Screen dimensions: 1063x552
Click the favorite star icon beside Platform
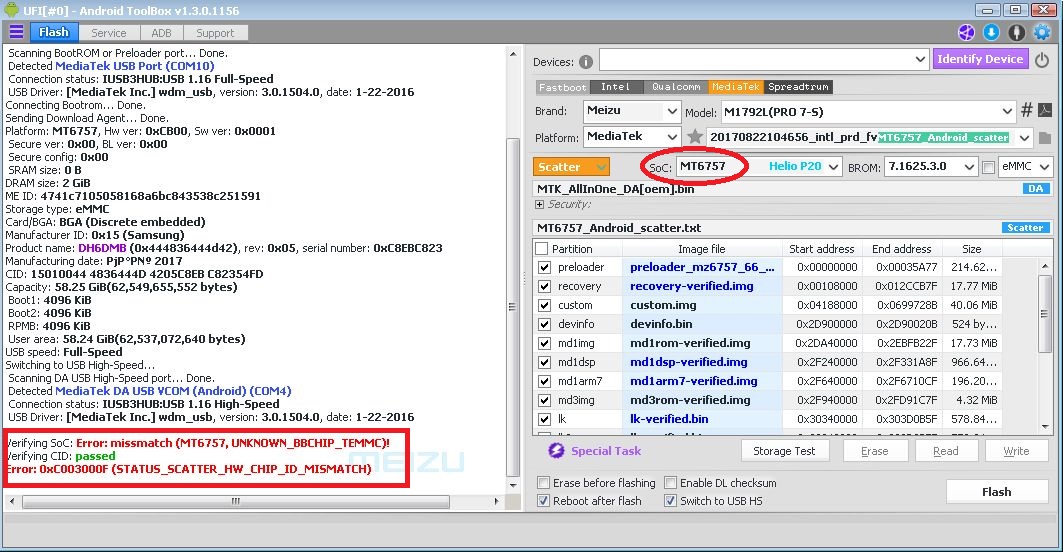pyautogui.click(x=695, y=137)
